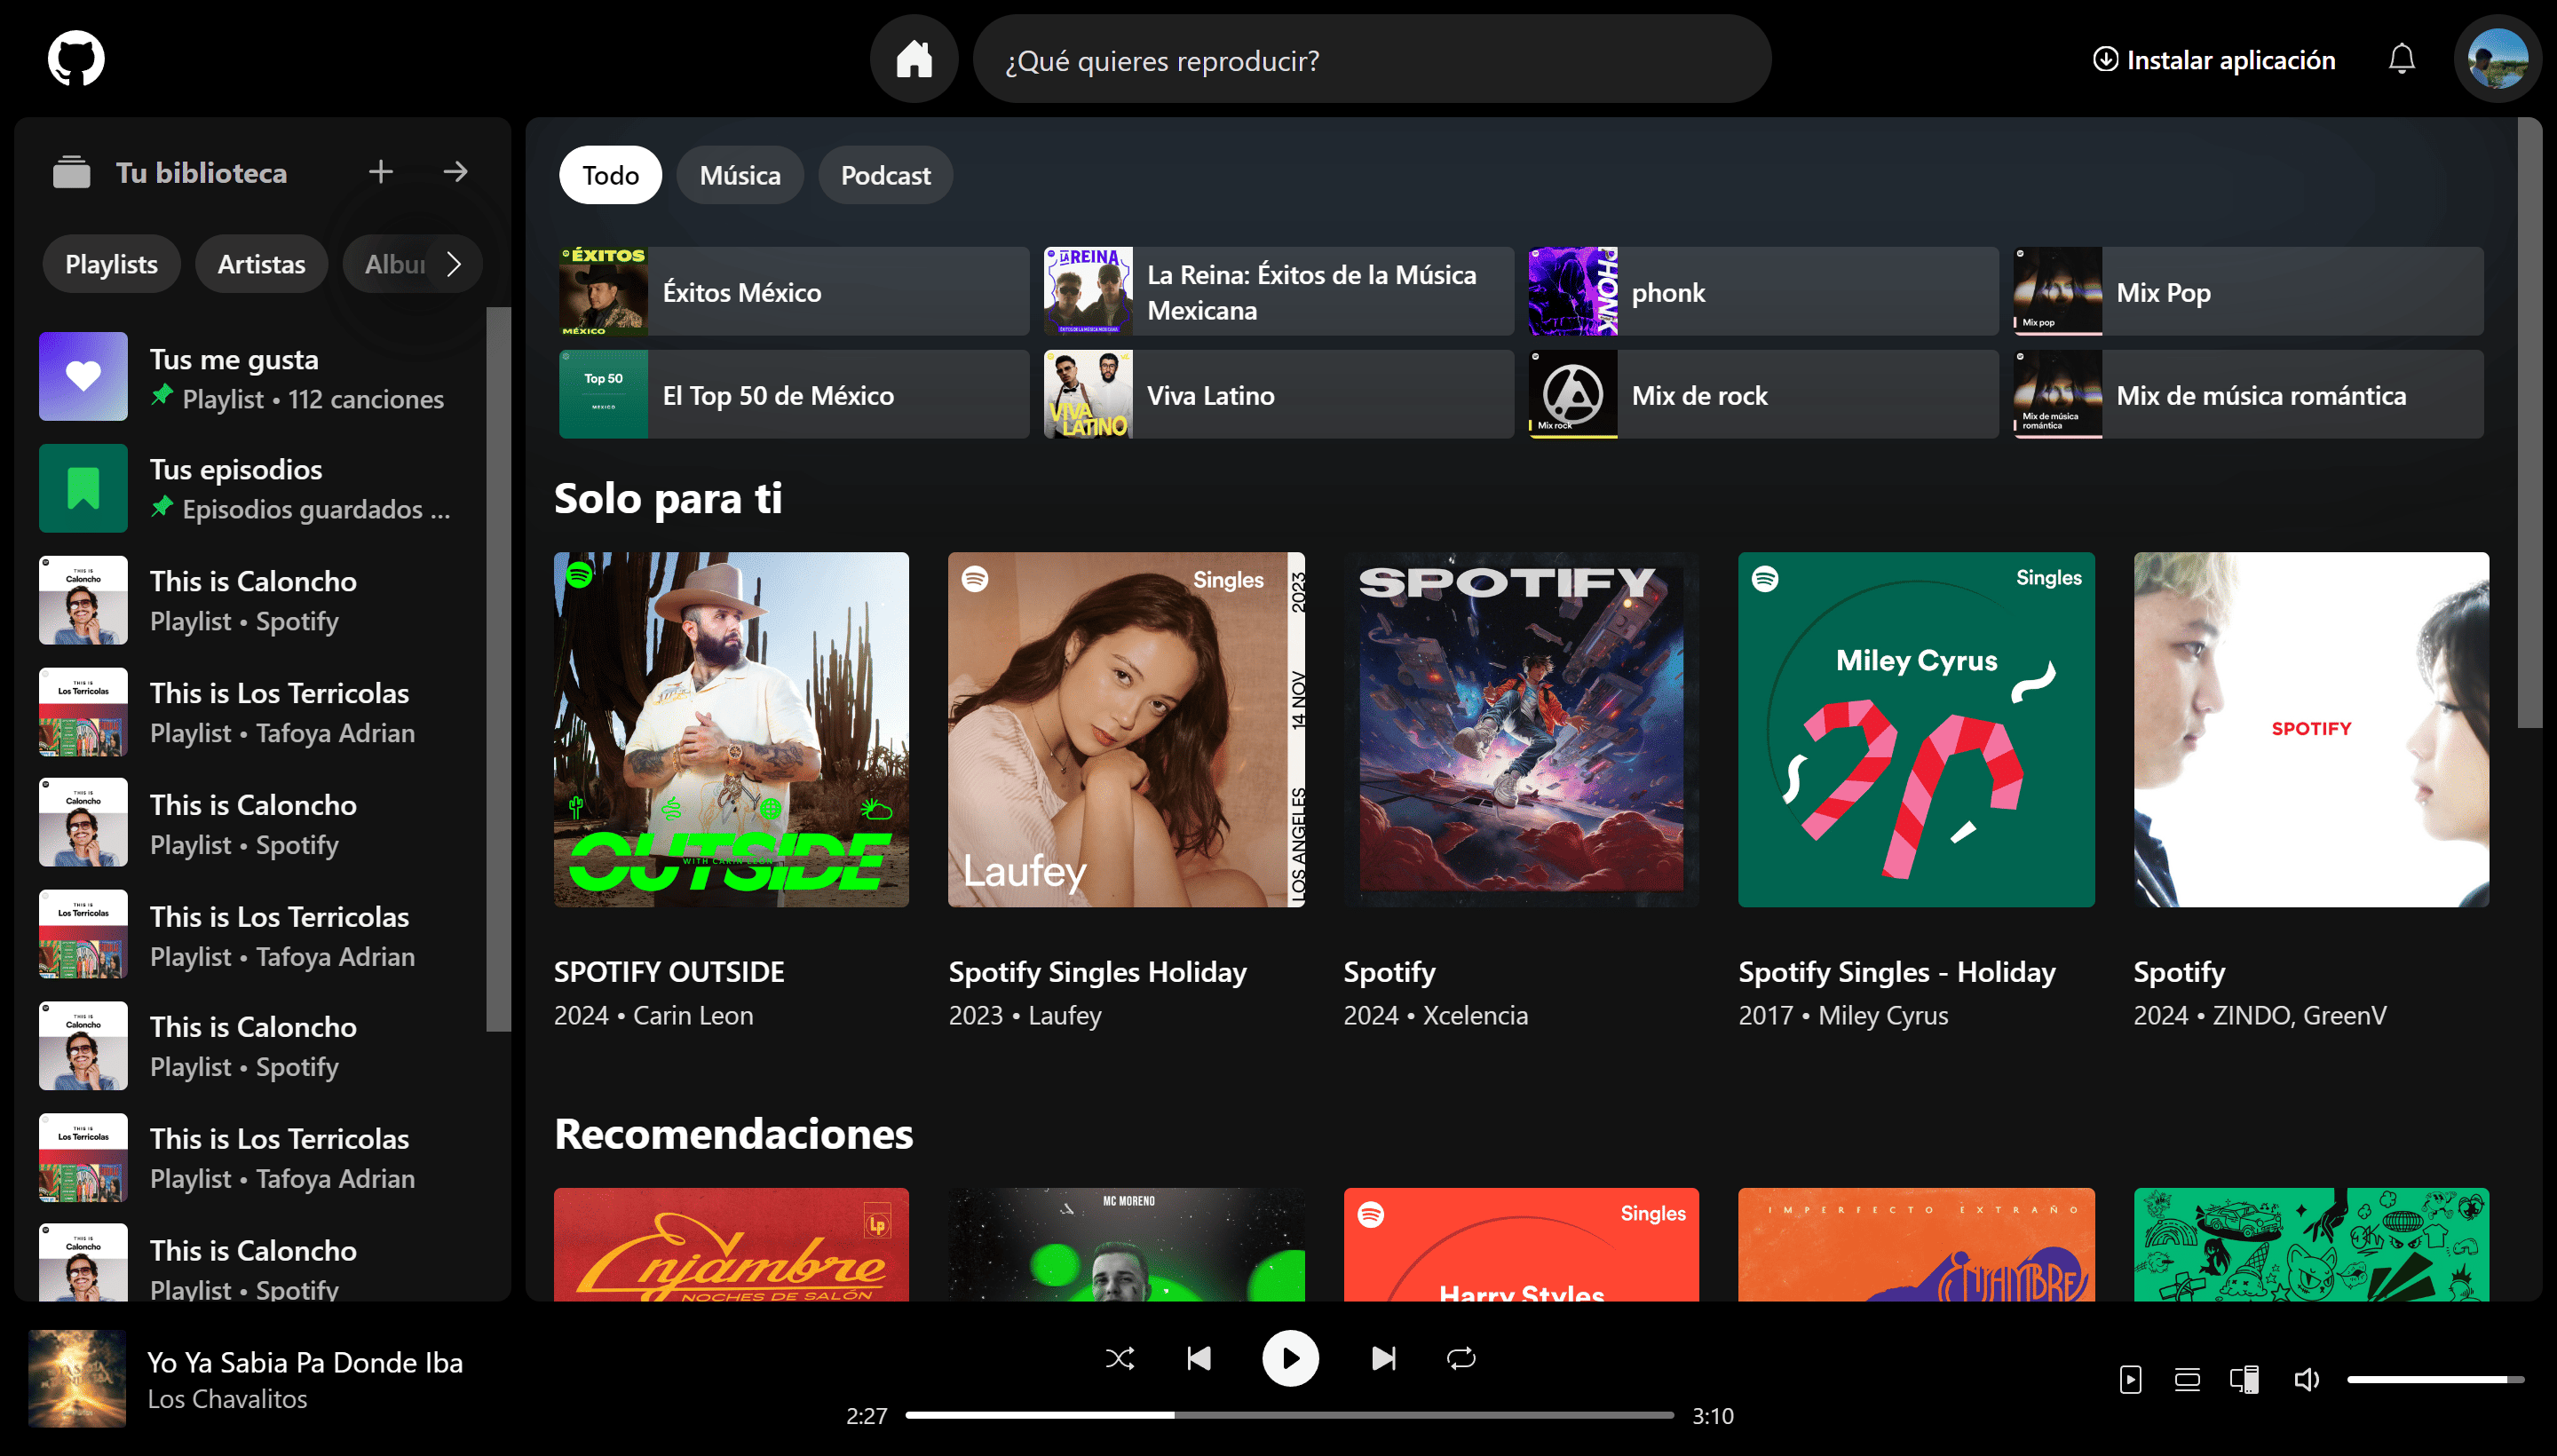
Task: Open the Éxitos México shortcut
Action: (793, 291)
